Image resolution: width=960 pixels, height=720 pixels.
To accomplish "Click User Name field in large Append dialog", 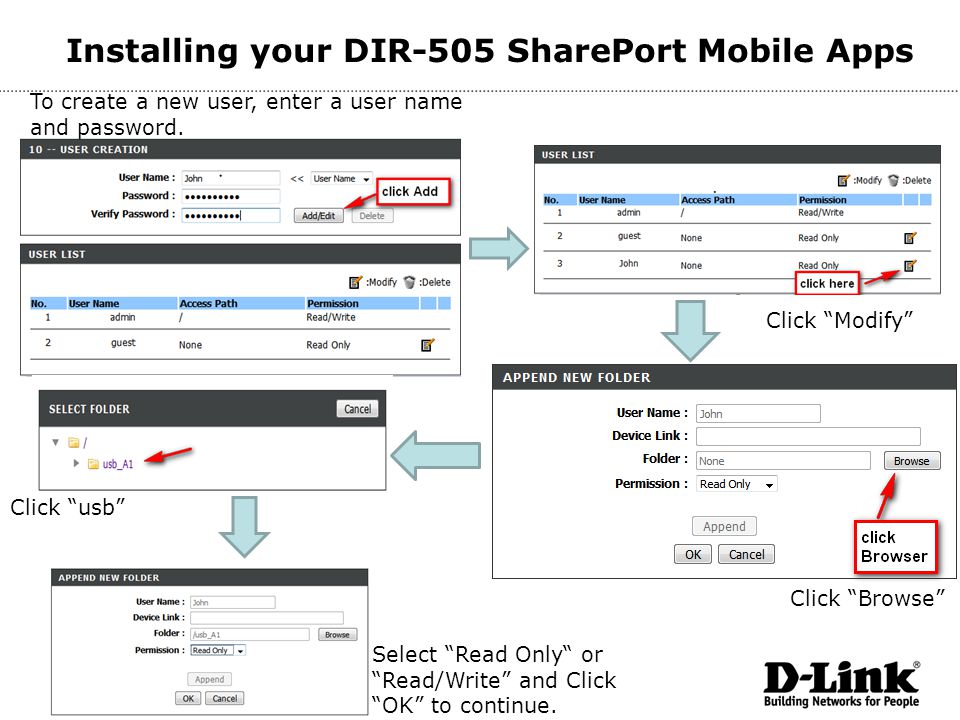I will [758, 413].
